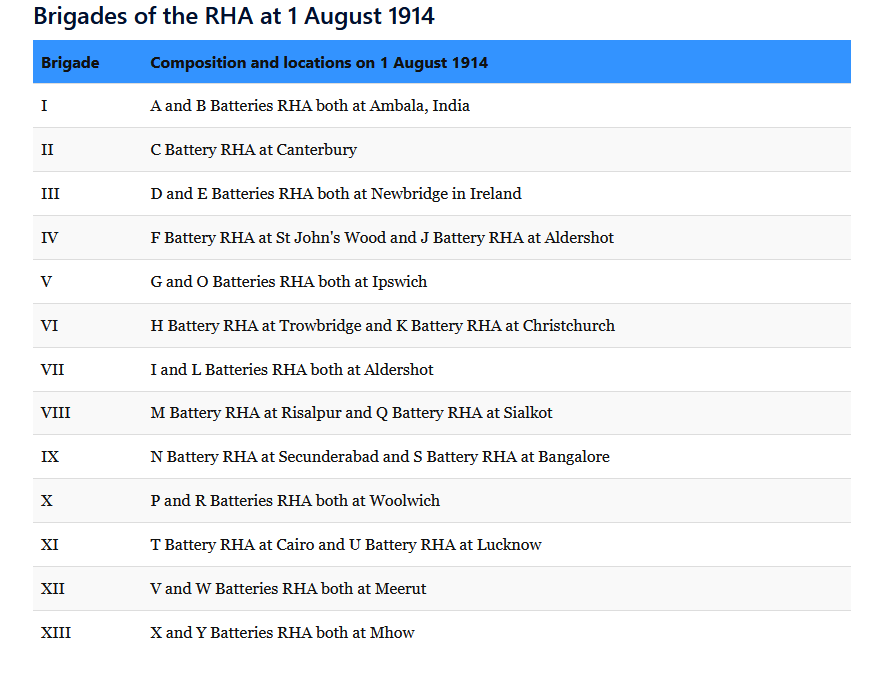Screen dimensions: 892x678
Task: Click the N Battery Secunderabad entry
Action: click(x=380, y=457)
